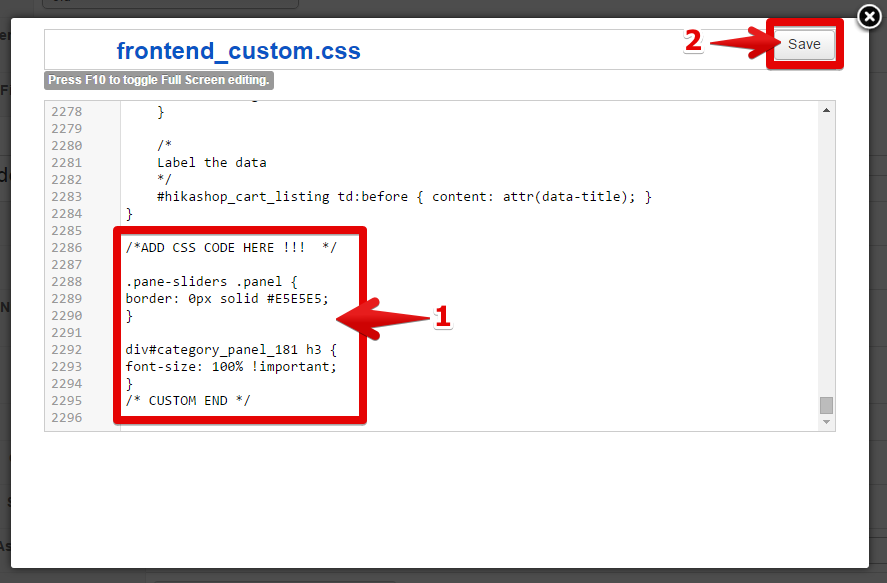Place cursor in ADD CSS CODE HERE comment

230,247
